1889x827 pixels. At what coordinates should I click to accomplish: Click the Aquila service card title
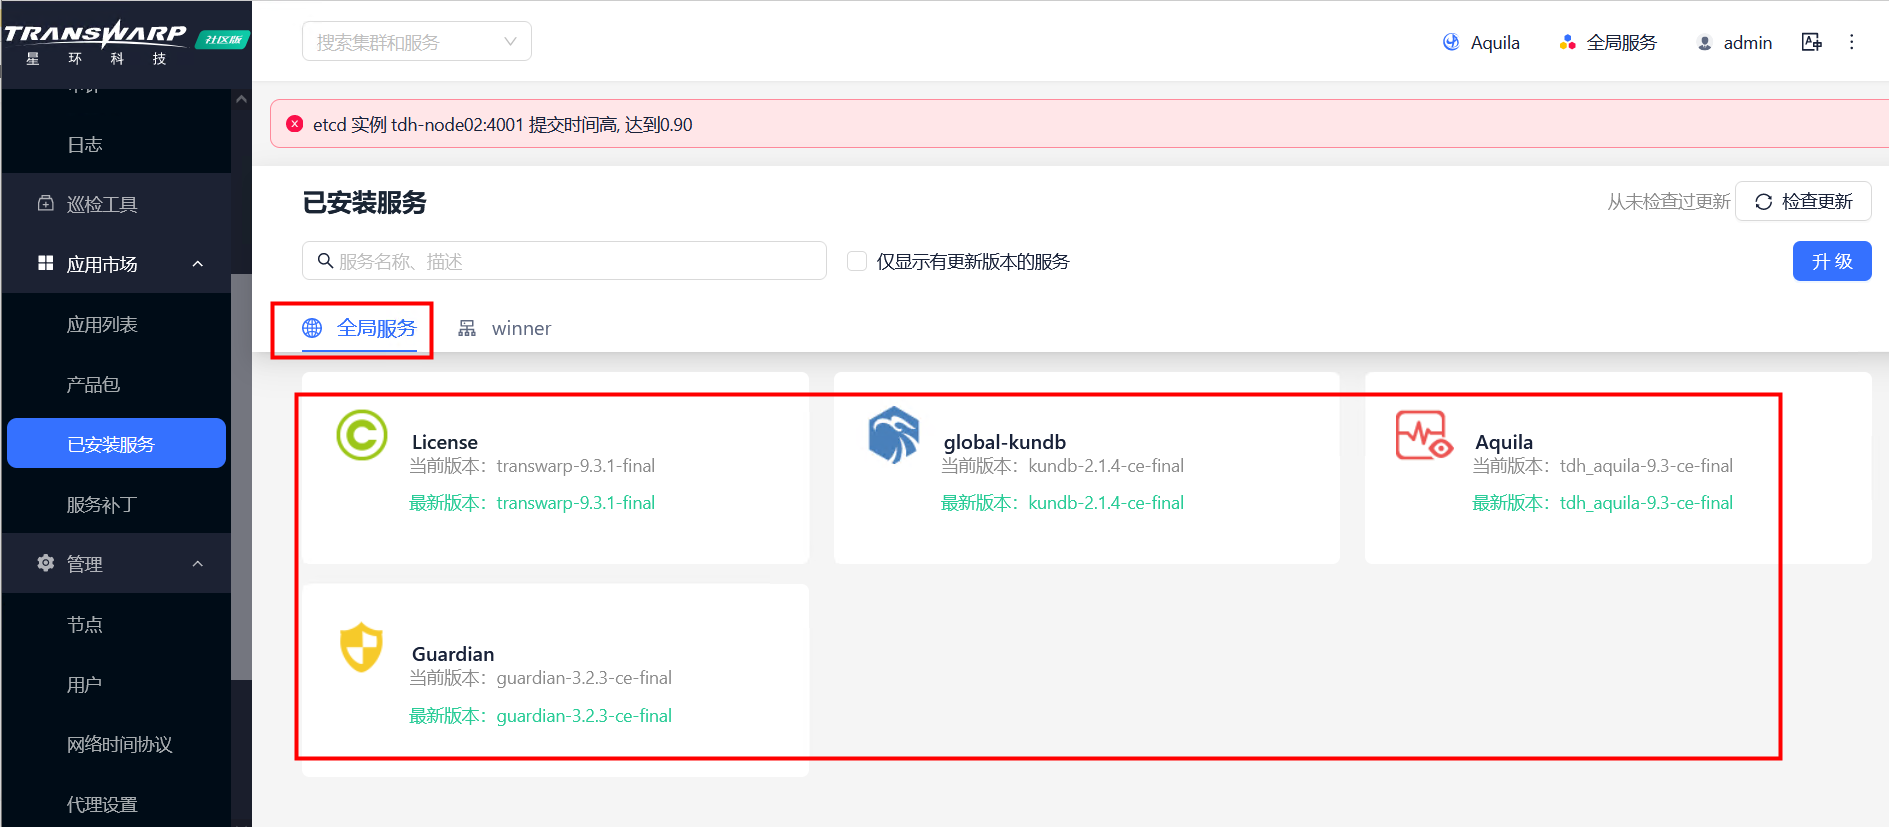[x=1504, y=441]
